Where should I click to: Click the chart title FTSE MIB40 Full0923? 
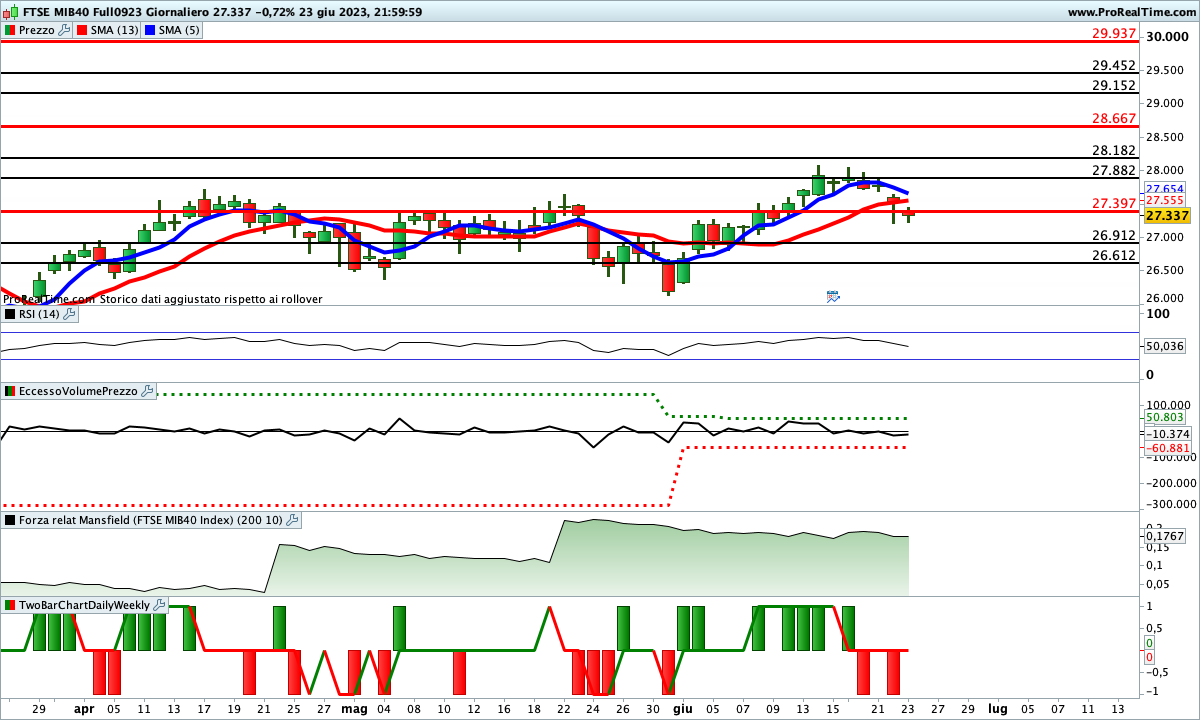81,12
